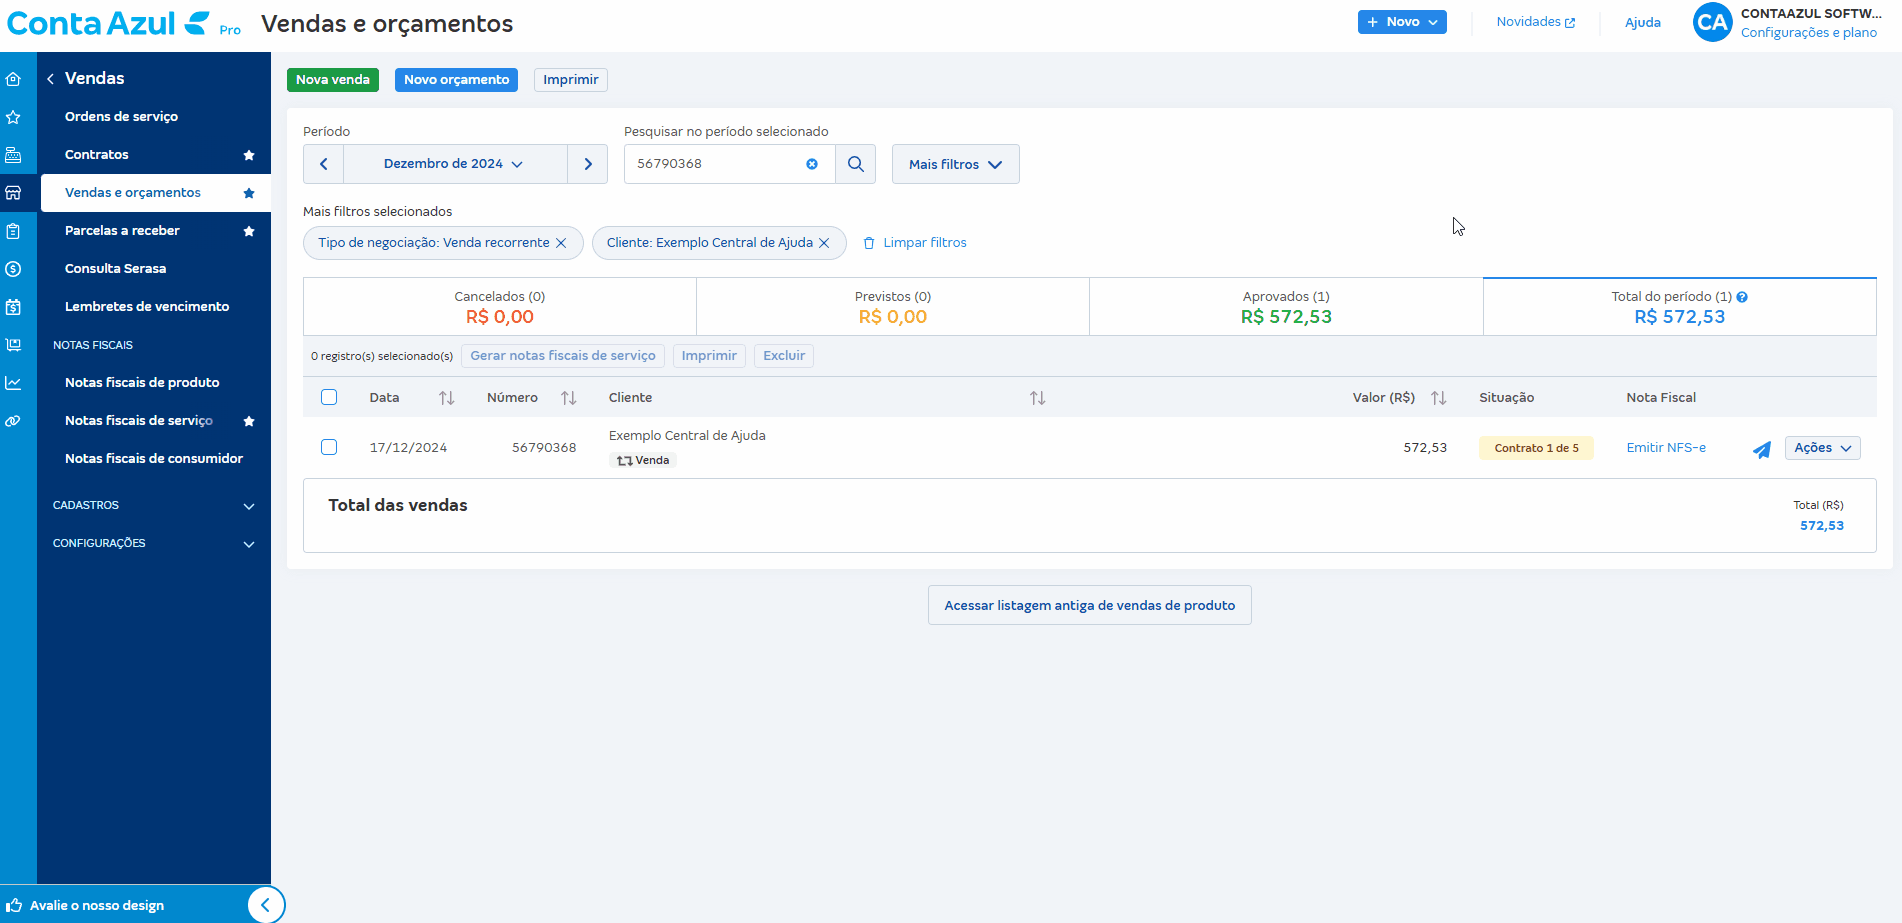The width and height of the screenshot is (1902, 923).
Task: Open the home icon in the left rail
Action: click(13, 79)
